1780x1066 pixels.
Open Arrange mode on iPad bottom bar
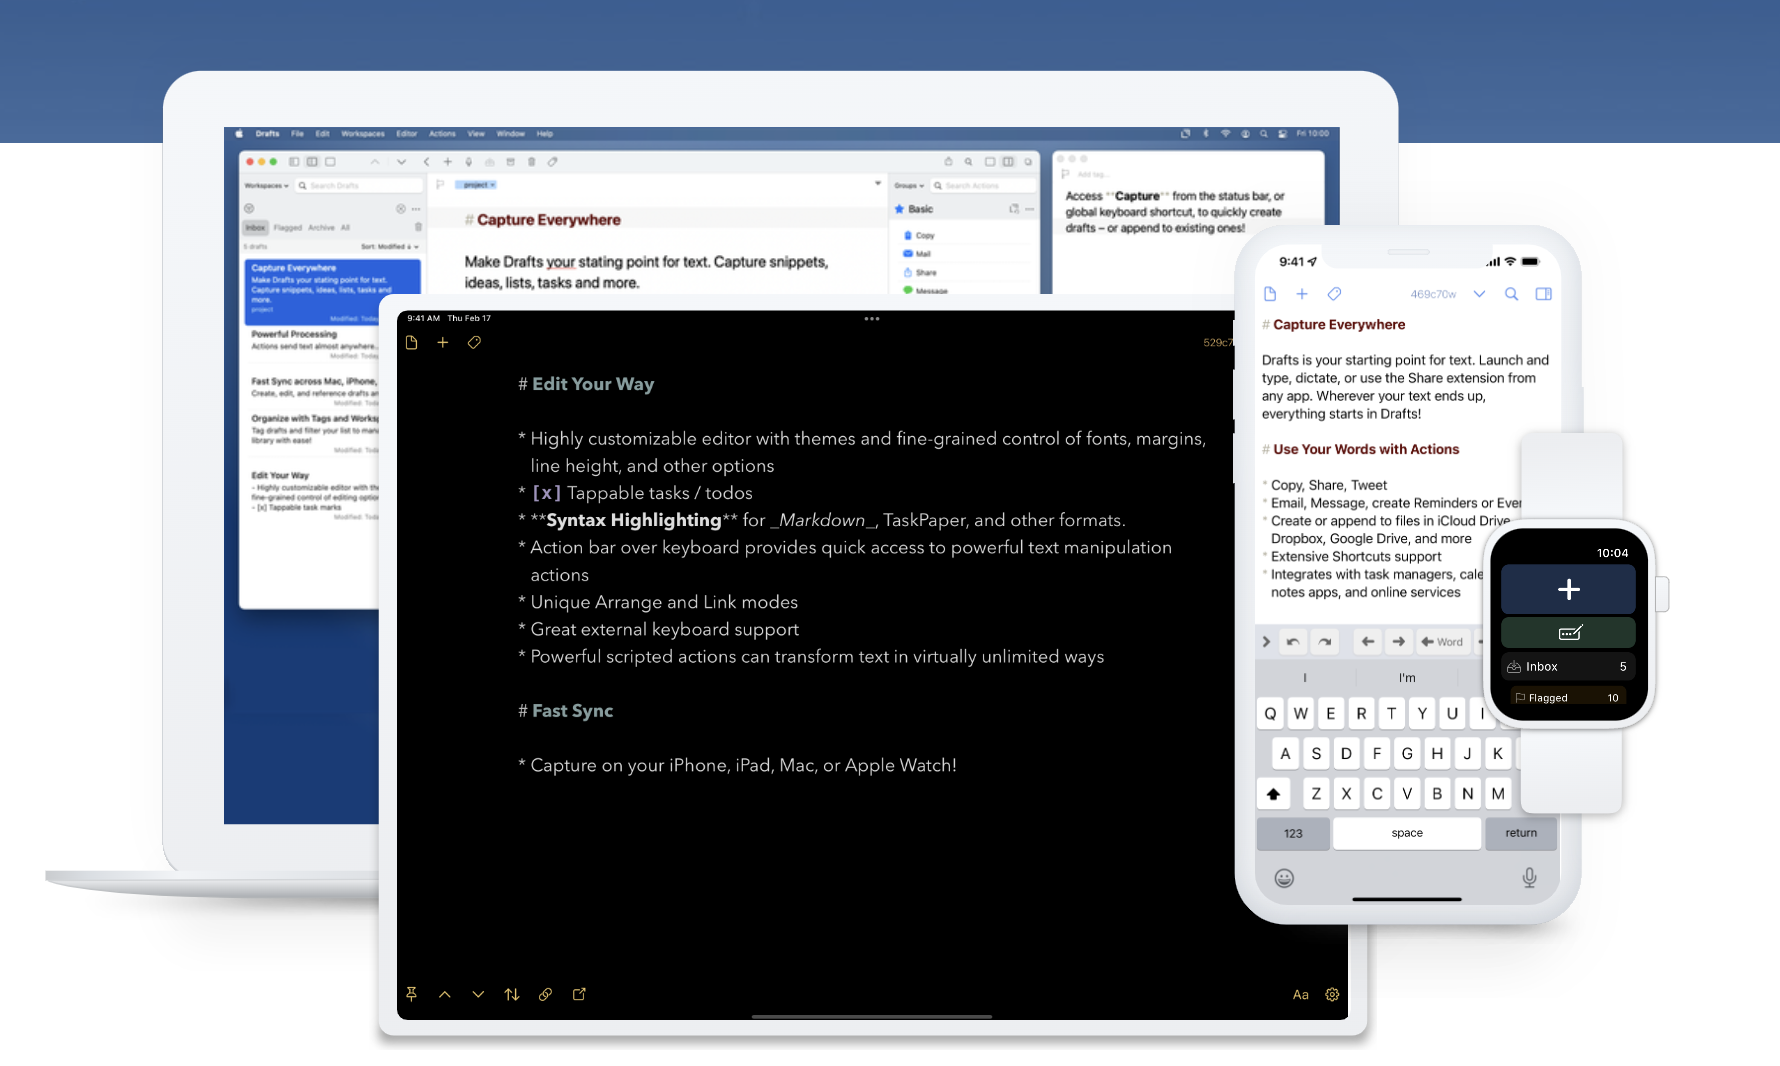point(512,995)
